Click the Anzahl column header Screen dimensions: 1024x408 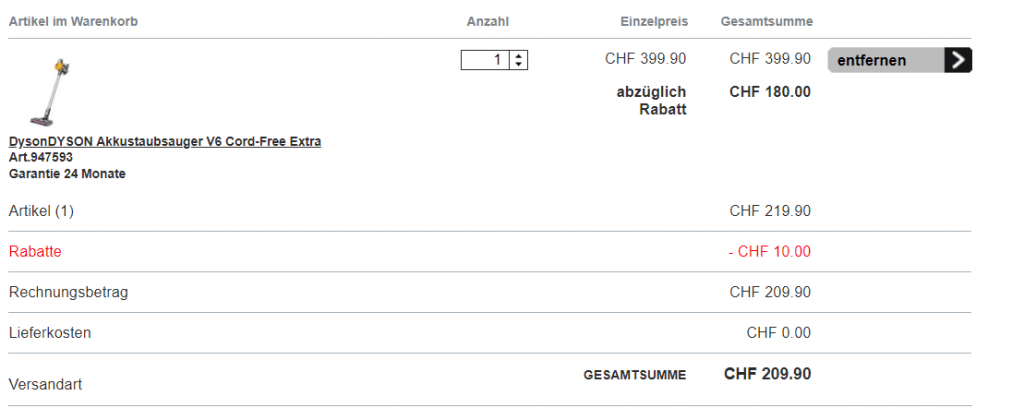pyautogui.click(x=488, y=21)
